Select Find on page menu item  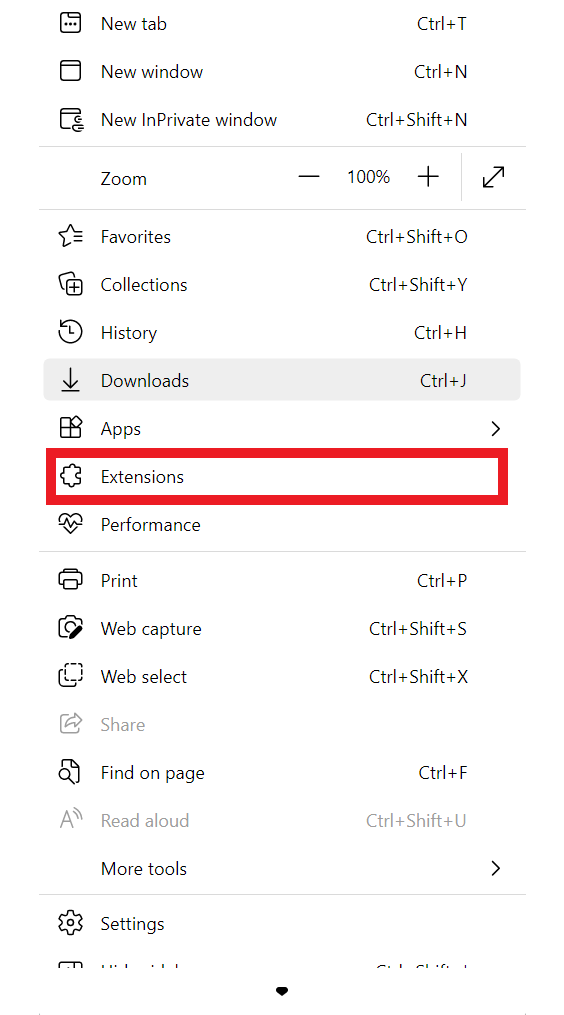tap(282, 773)
